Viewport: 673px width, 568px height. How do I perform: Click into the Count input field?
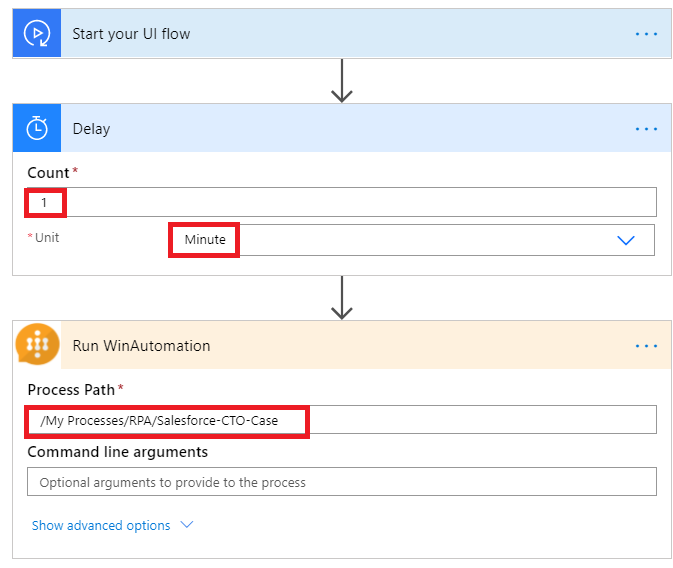[x=350, y=202]
